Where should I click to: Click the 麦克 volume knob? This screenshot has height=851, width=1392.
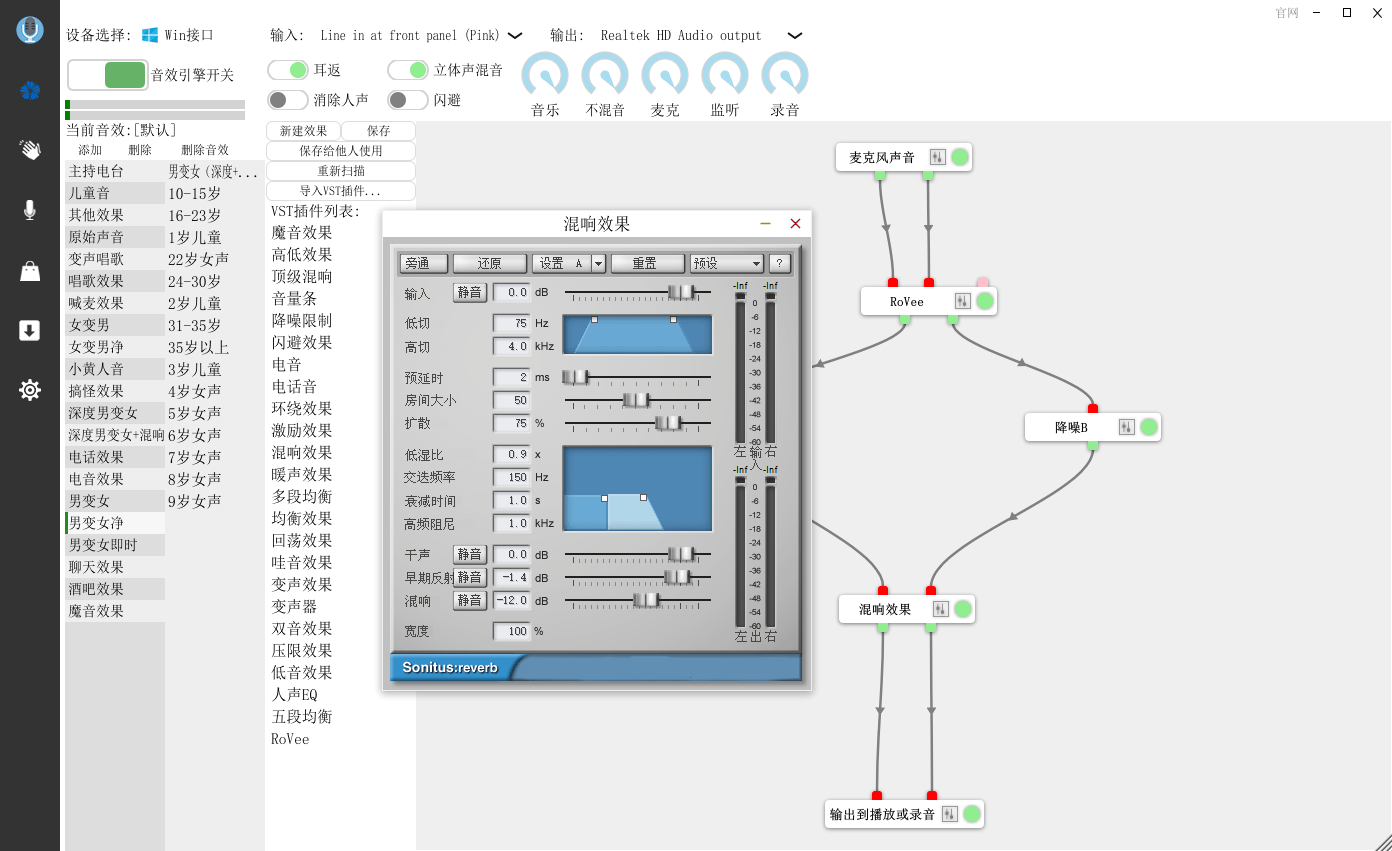point(665,75)
